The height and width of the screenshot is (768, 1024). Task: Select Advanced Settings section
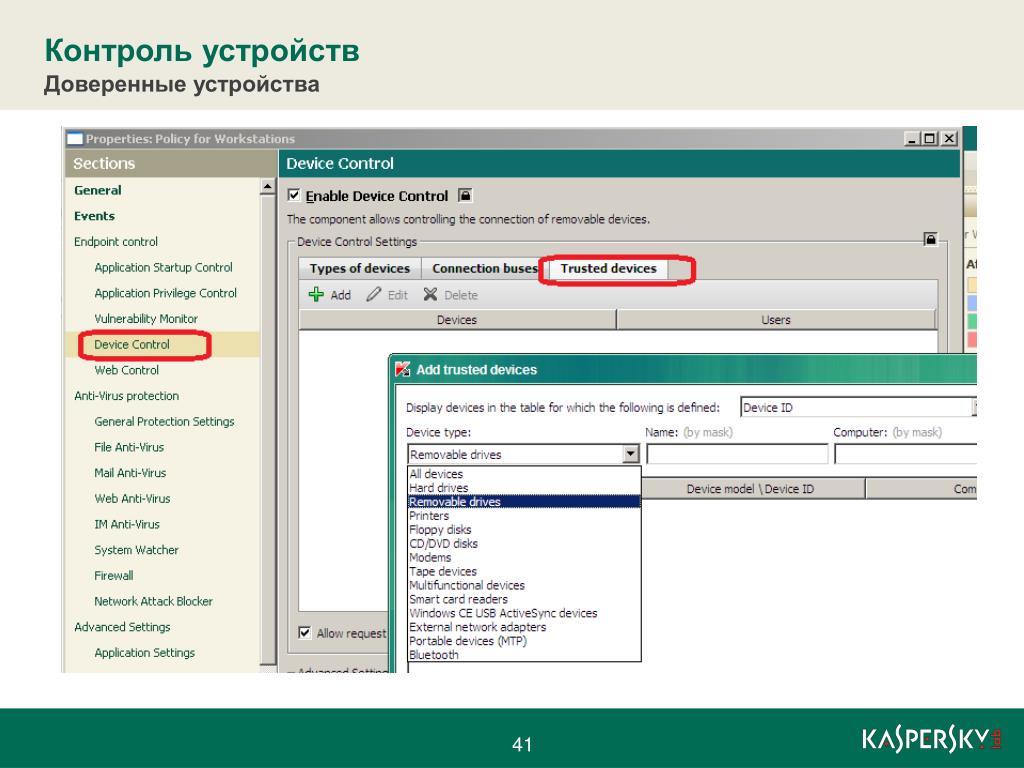[122, 627]
